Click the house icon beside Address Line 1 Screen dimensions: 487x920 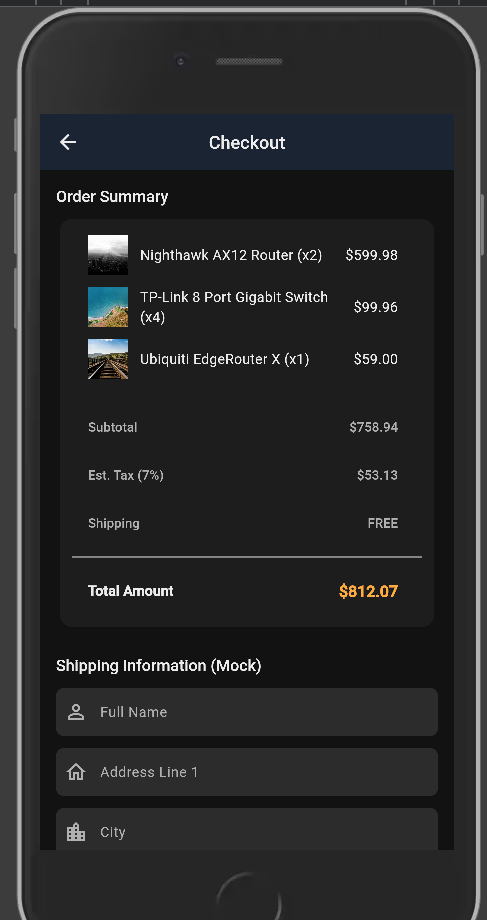[x=76, y=772]
